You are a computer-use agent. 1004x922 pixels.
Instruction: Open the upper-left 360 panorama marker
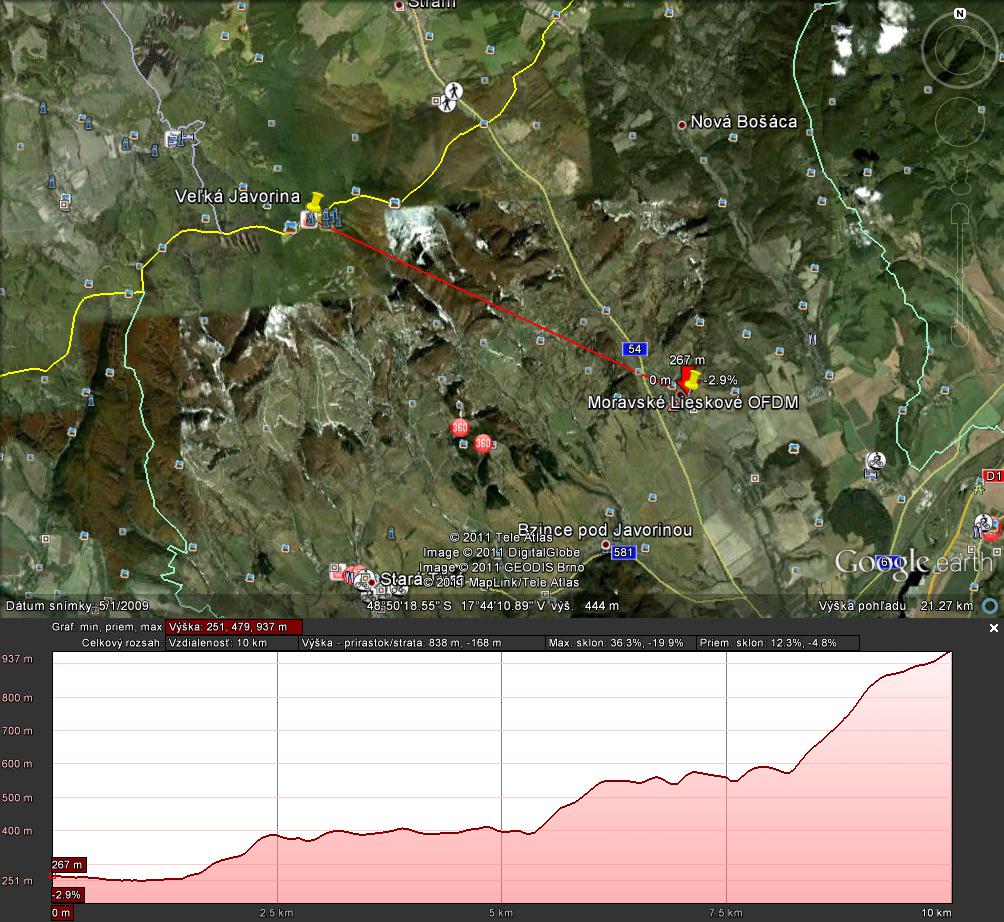tap(460, 428)
